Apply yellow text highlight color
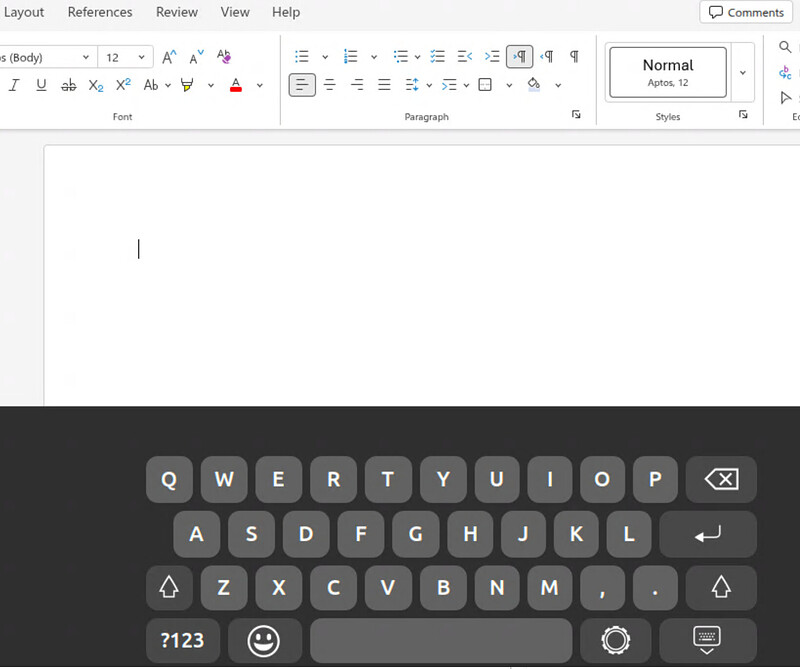 pos(187,85)
